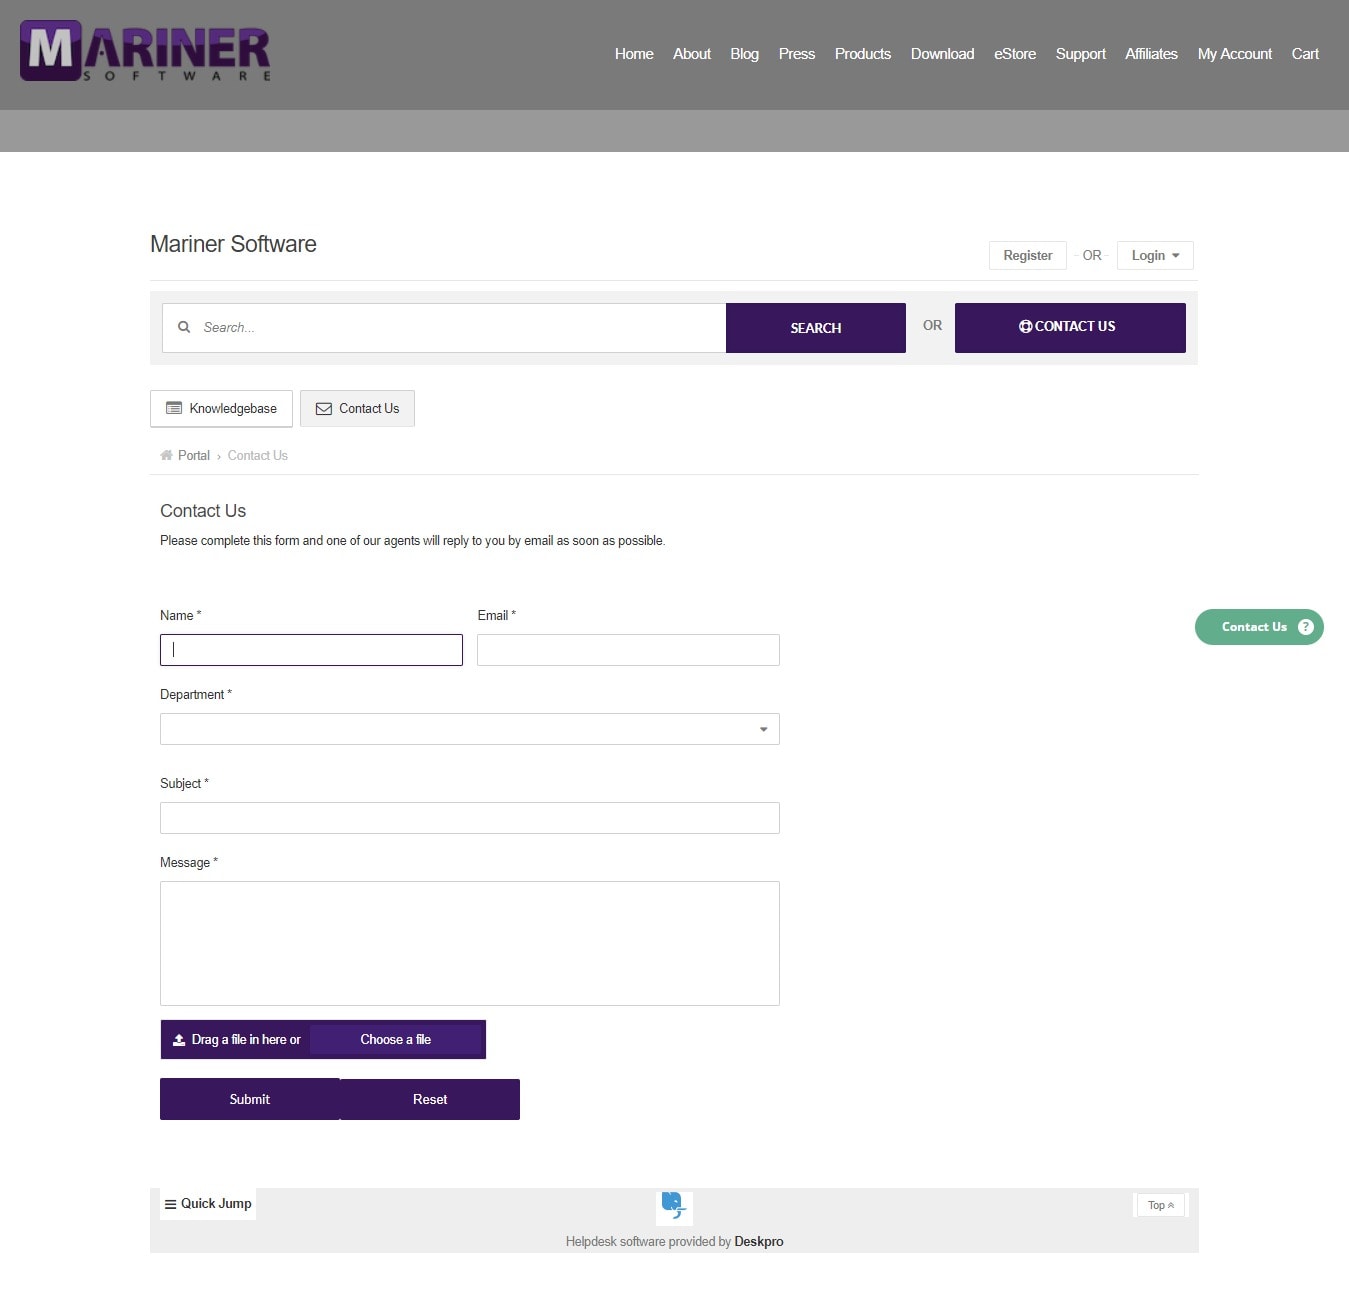
Task: Open the Support menu item
Action: pyautogui.click(x=1081, y=54)
